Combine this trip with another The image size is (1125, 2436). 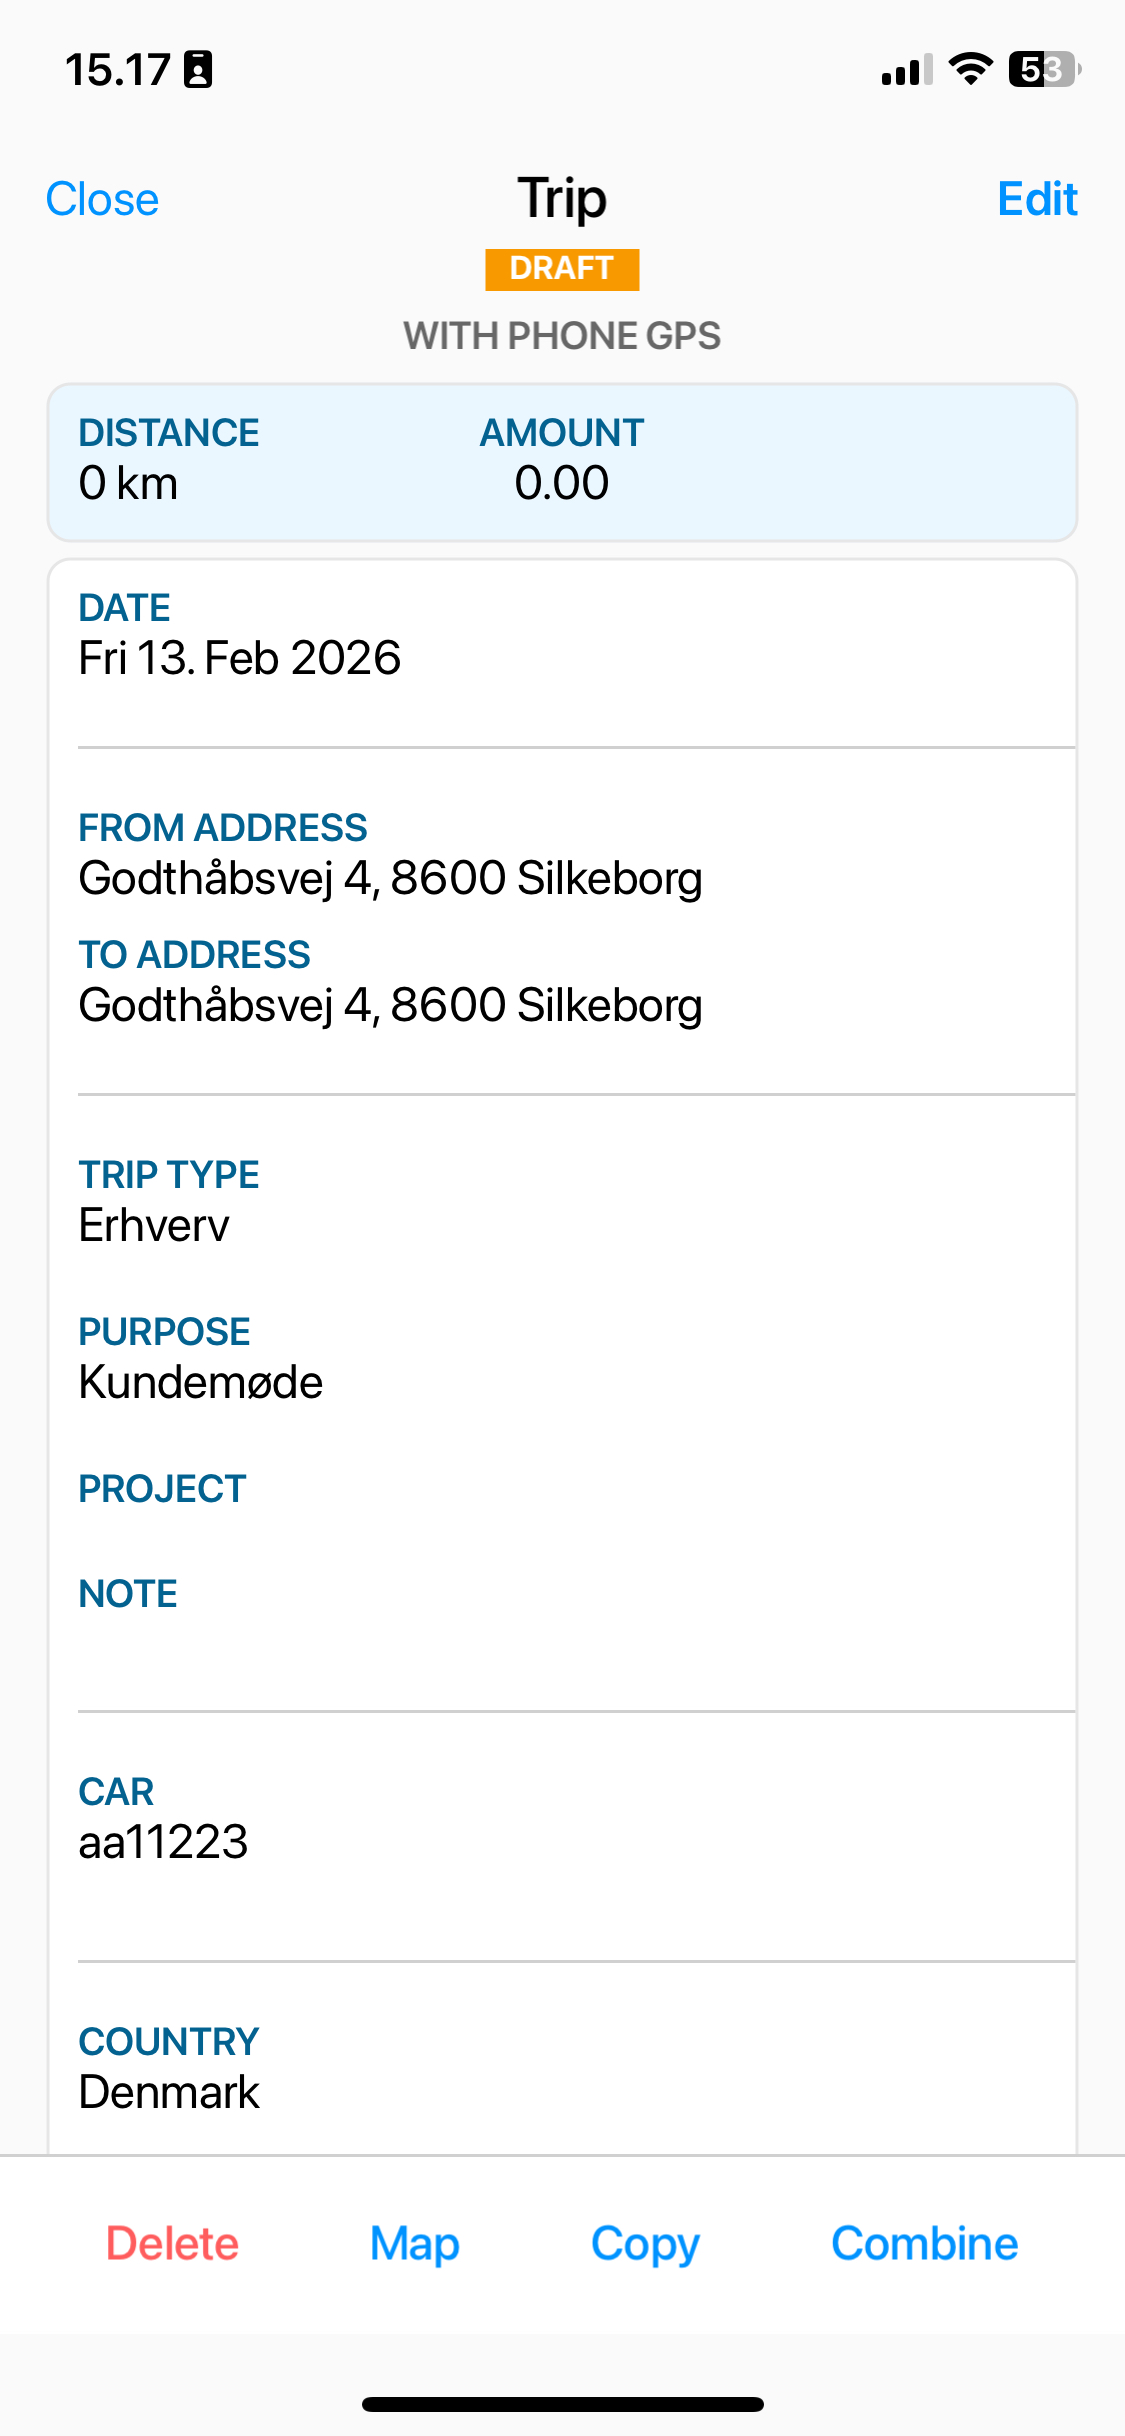point(924,2243)
